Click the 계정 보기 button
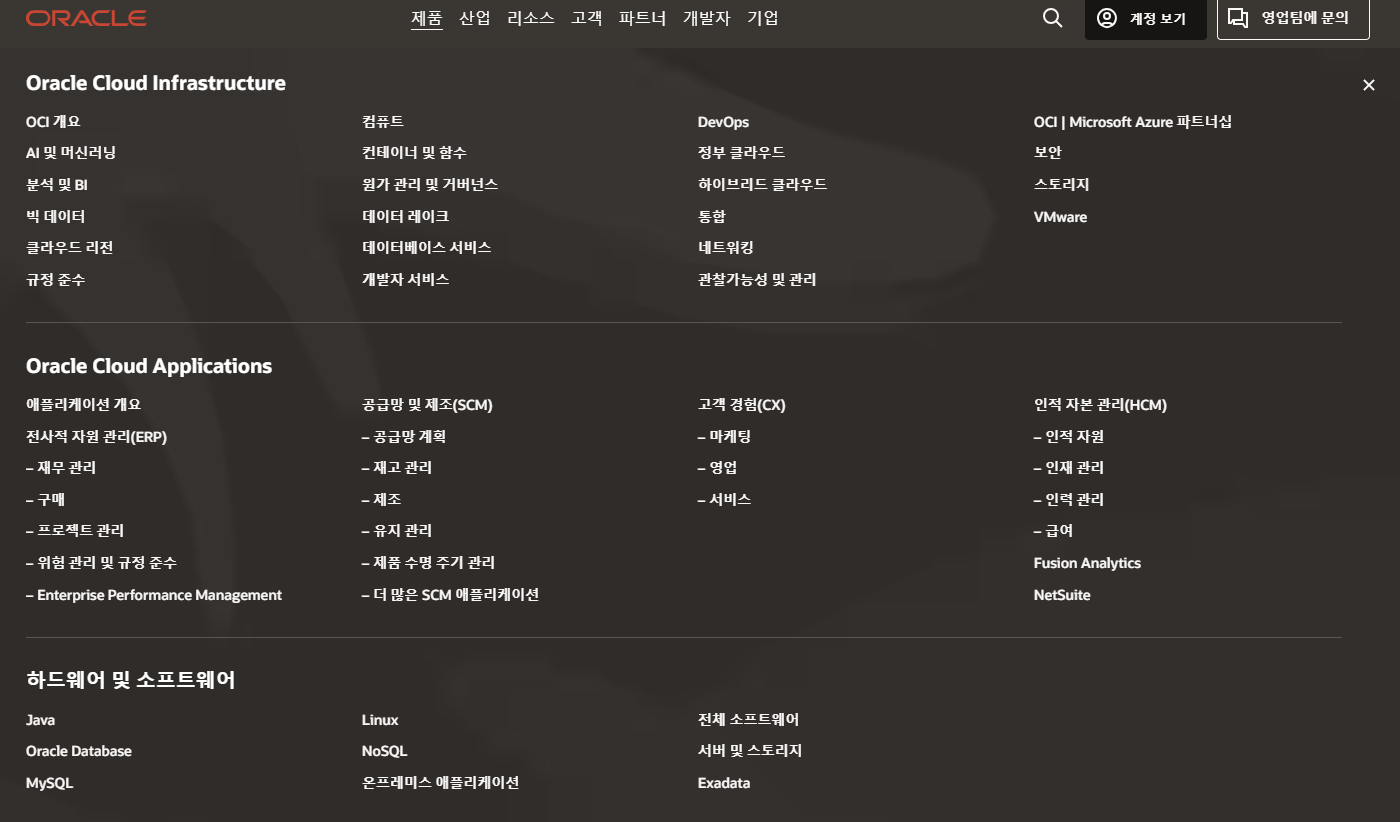Viewport: 1400px width, 822px height. click(x=1146, y=18)
